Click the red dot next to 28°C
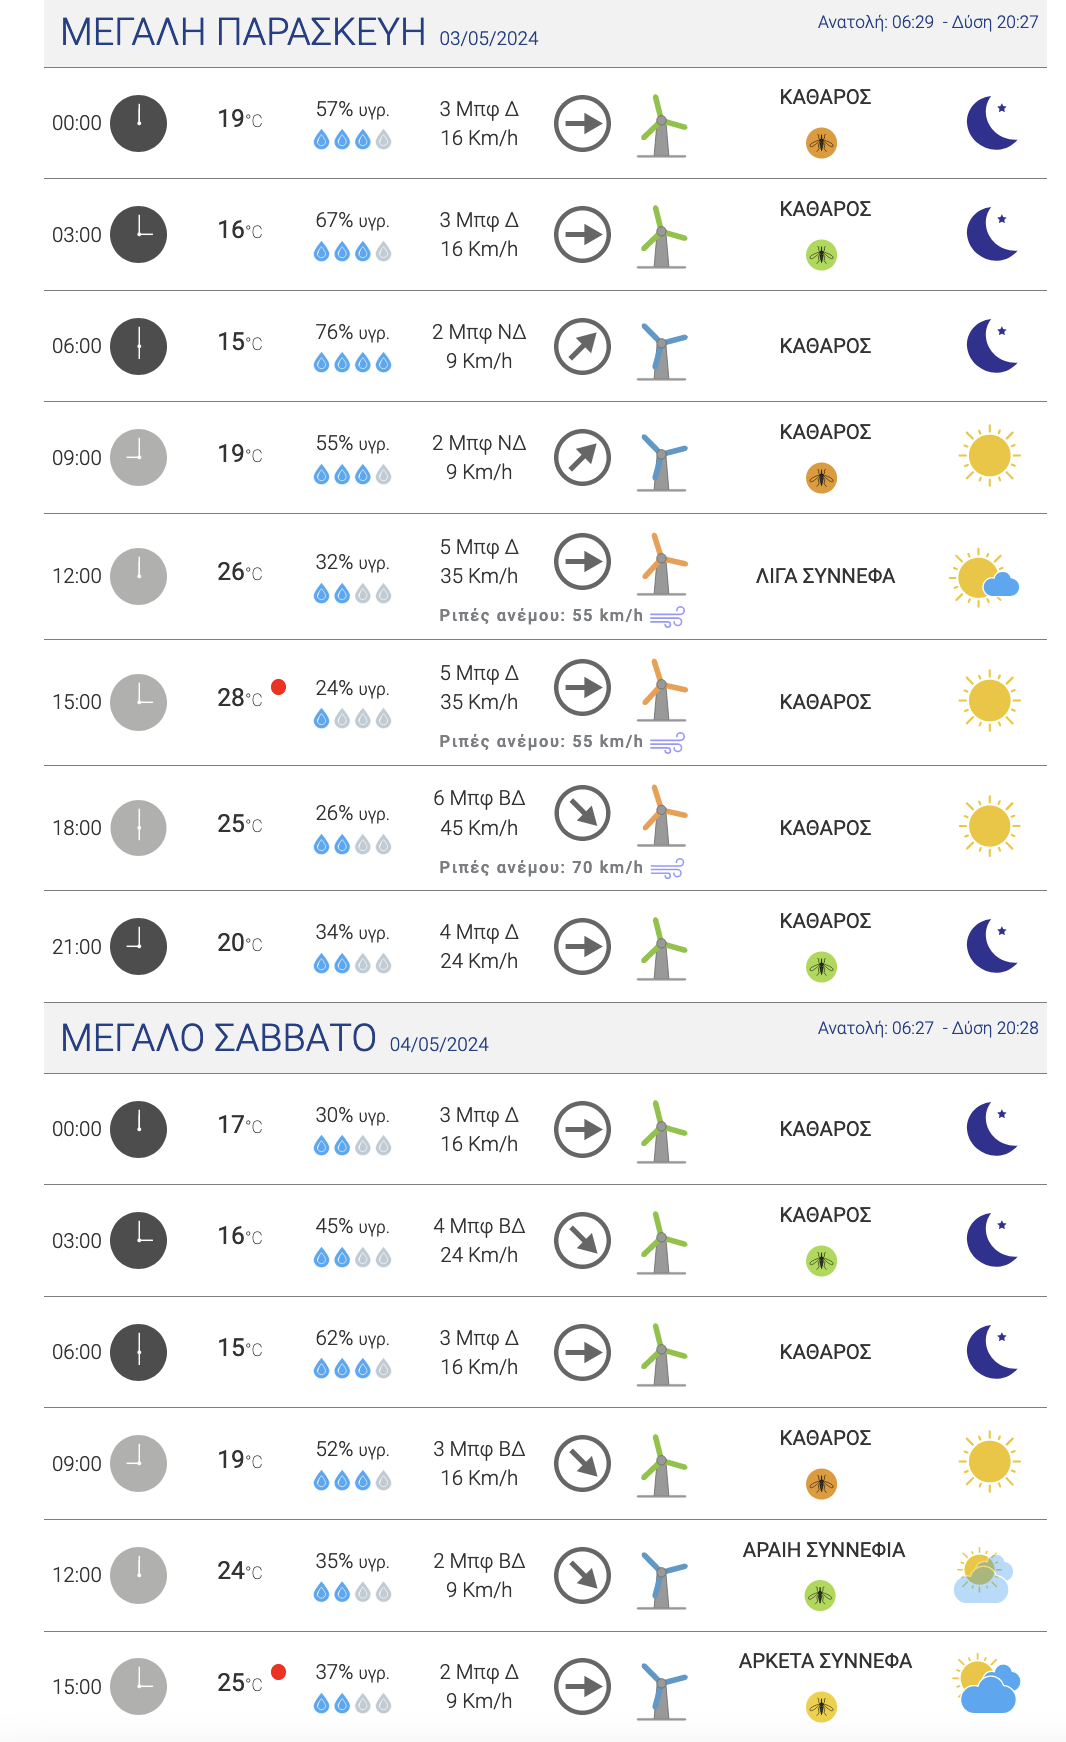The image size is (1066, 1742). (x=279, y=687)
